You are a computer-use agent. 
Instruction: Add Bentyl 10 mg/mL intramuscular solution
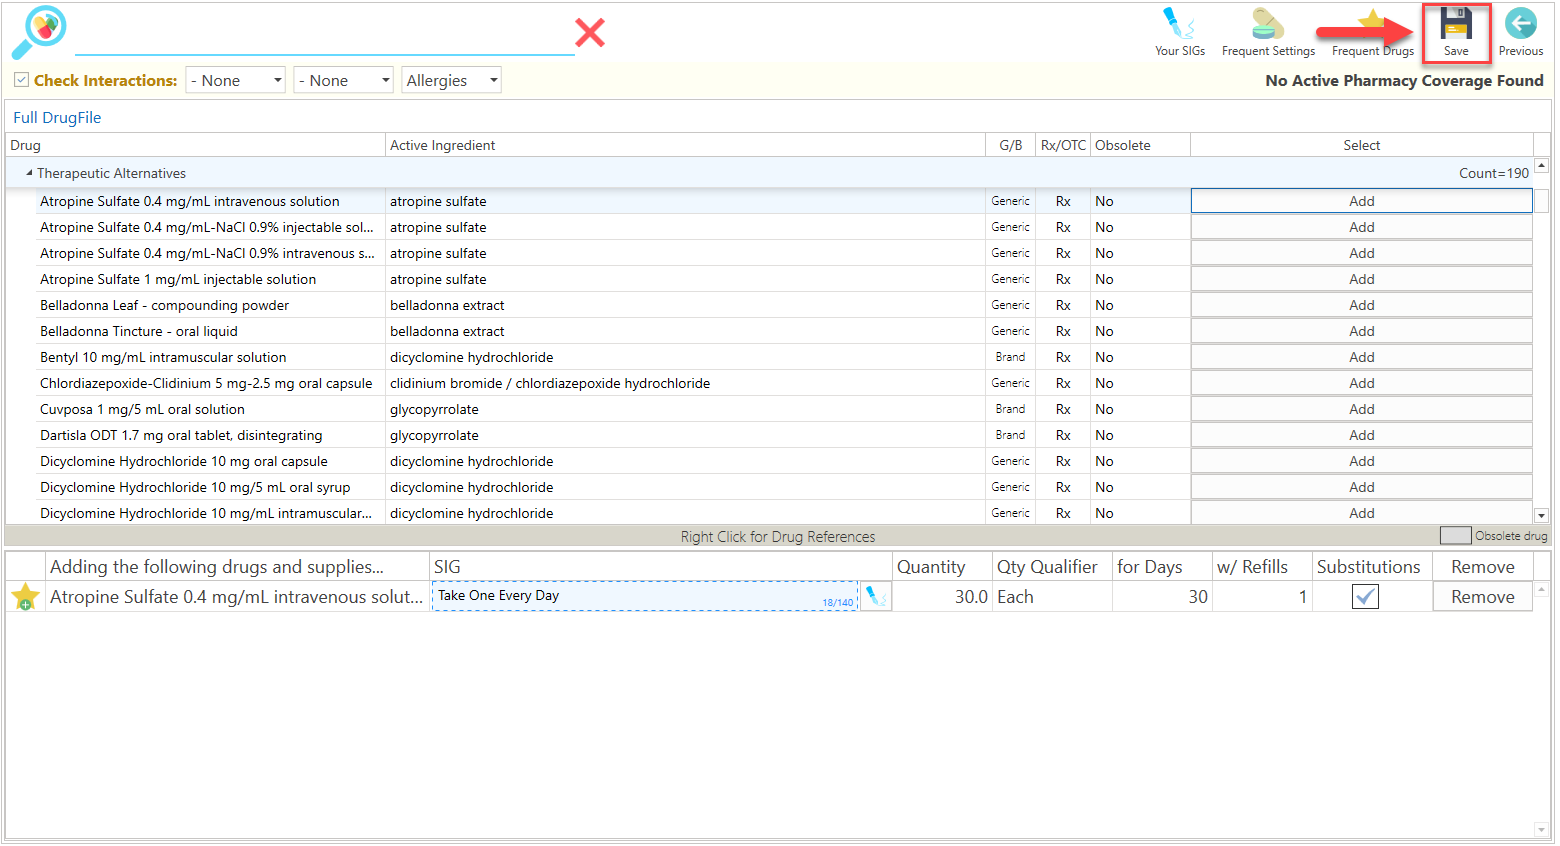[x=1361, y=357]
